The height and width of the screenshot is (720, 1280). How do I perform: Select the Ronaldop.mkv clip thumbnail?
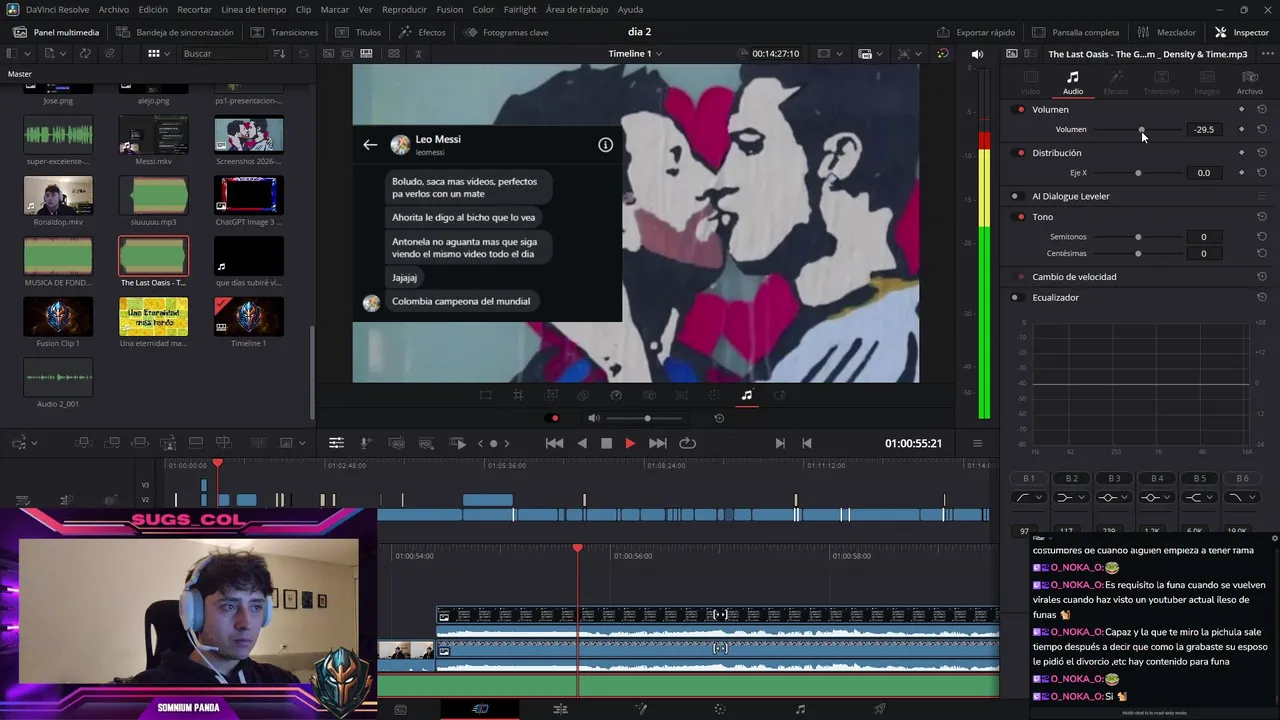coord(58,196)
